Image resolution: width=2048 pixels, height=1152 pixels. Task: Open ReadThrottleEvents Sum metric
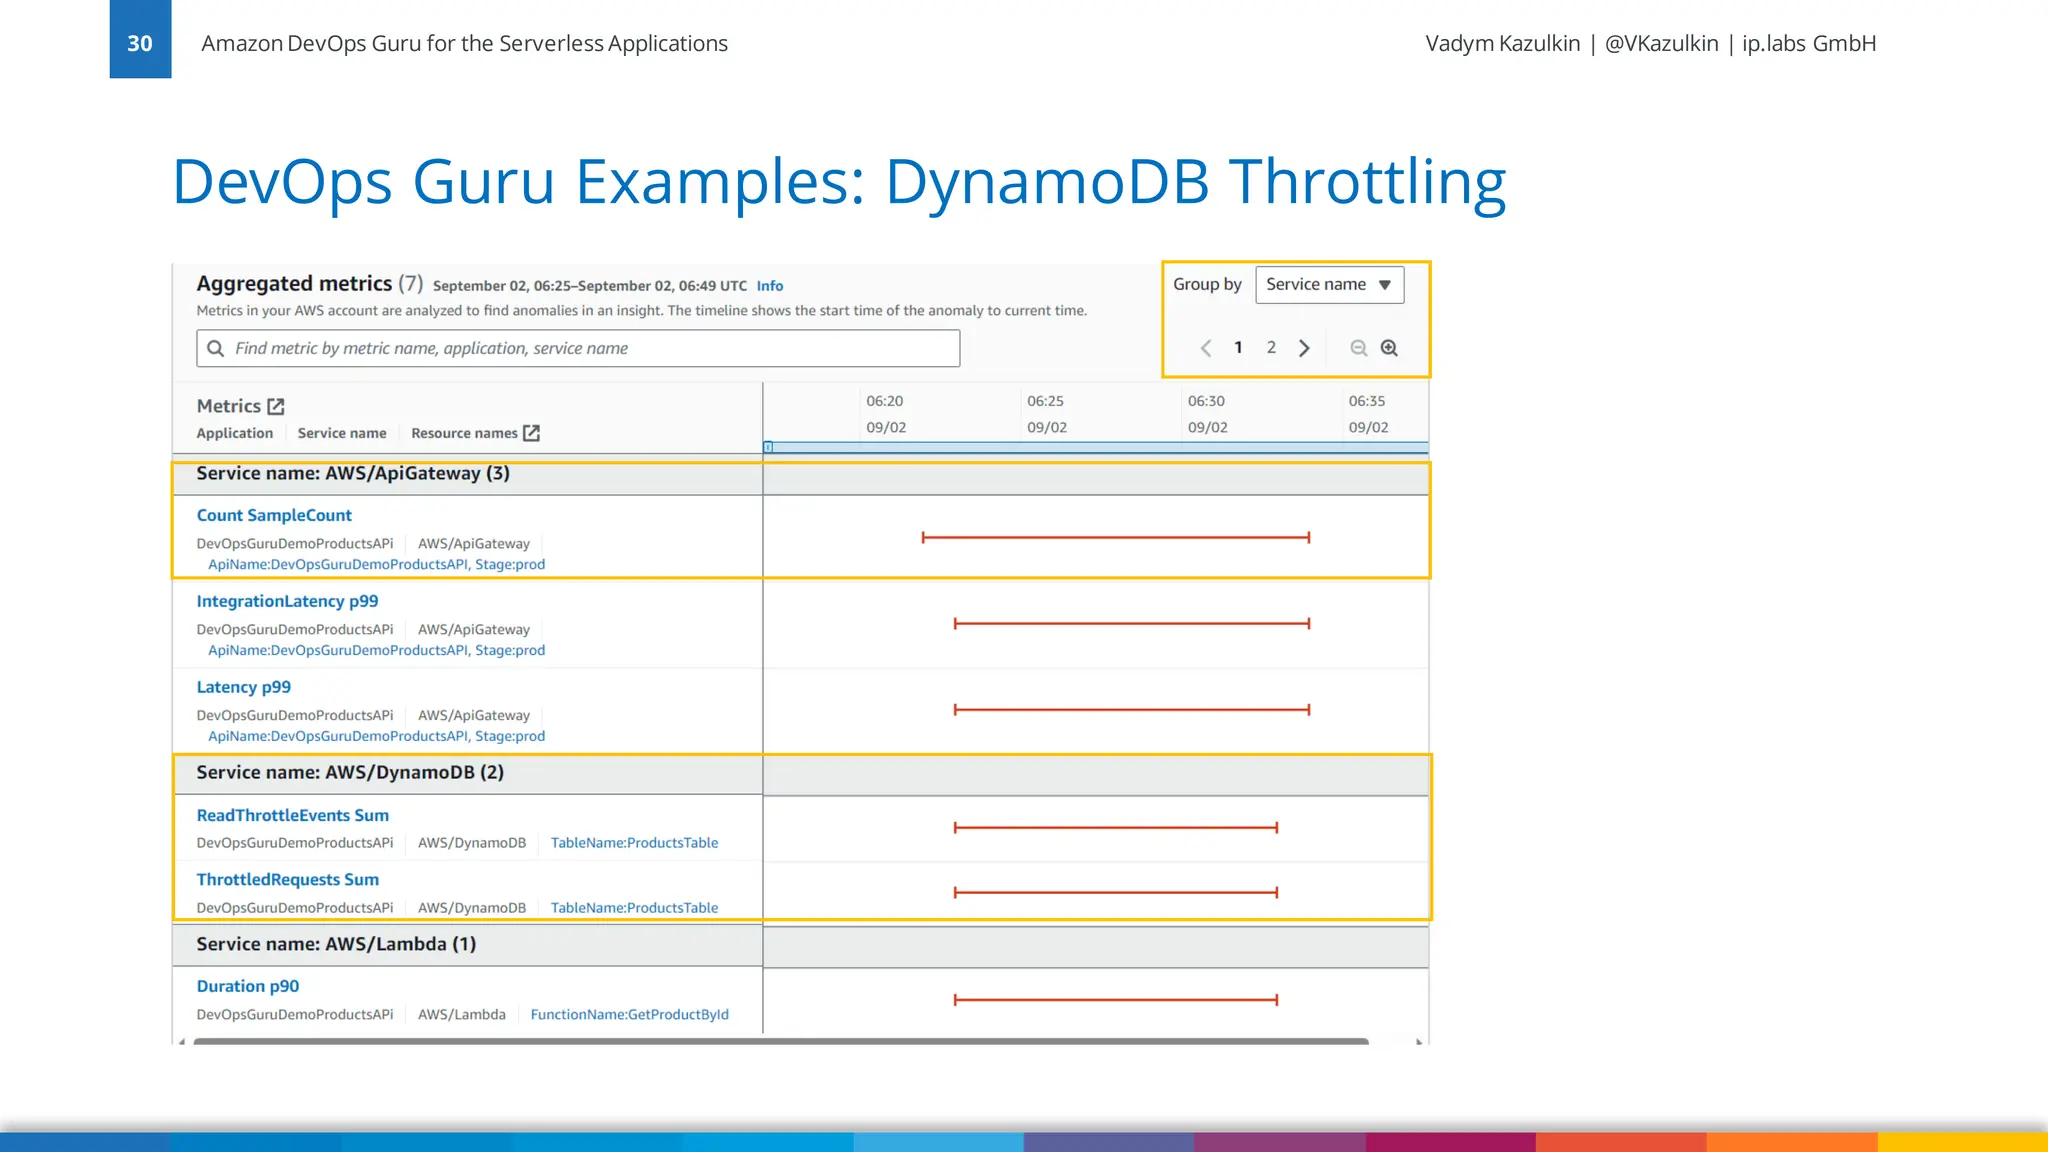tap(292, 815)
